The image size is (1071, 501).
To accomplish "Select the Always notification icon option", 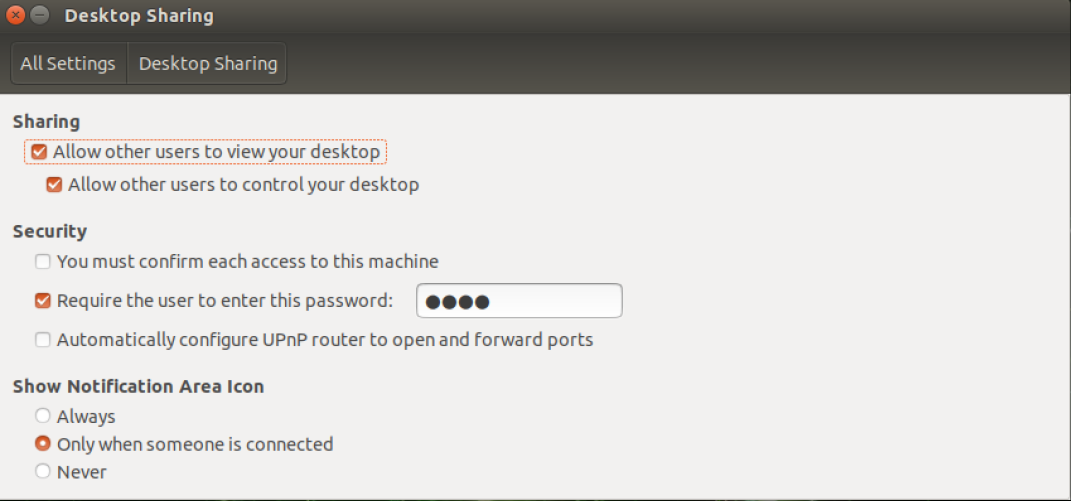I will tap(43, 416).
